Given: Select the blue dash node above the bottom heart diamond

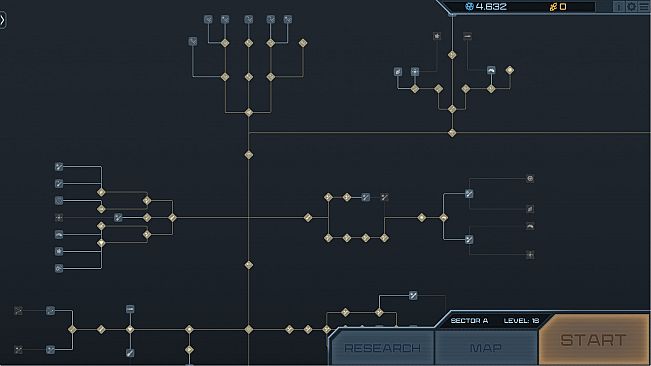Looking at the screenshot, I should click(x=130, y=309).
